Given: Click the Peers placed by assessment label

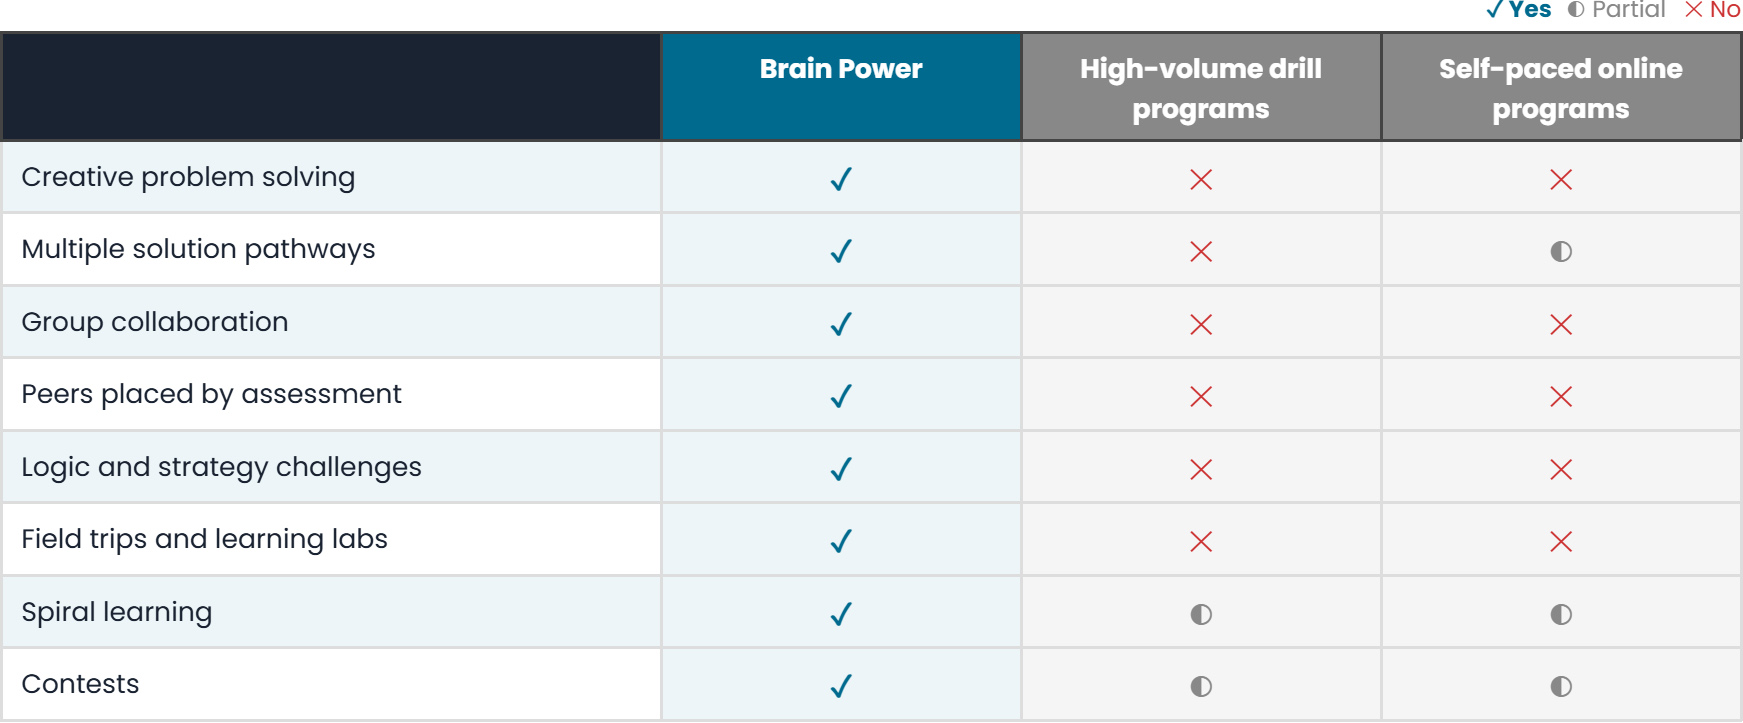Looking at the screenshot, I should point(211,394).
